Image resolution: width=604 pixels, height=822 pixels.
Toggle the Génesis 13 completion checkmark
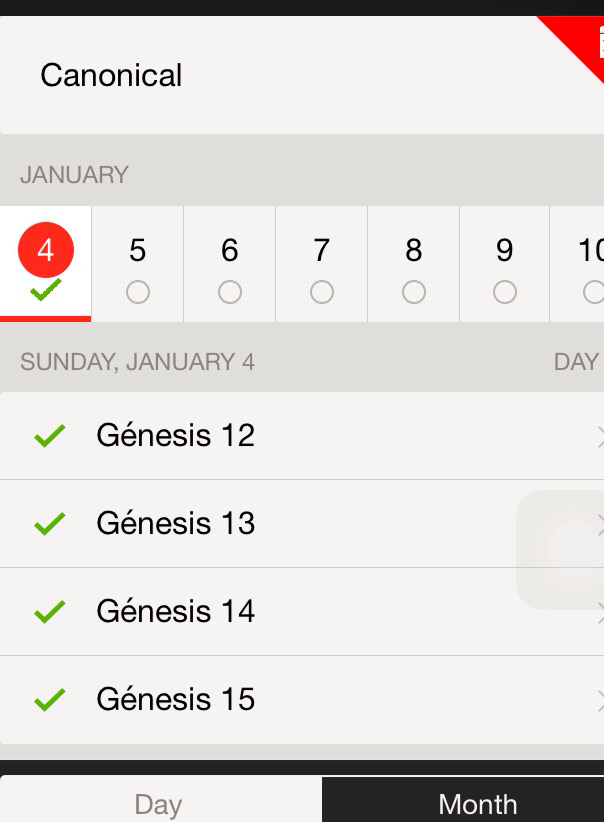(x=49, y=523)
